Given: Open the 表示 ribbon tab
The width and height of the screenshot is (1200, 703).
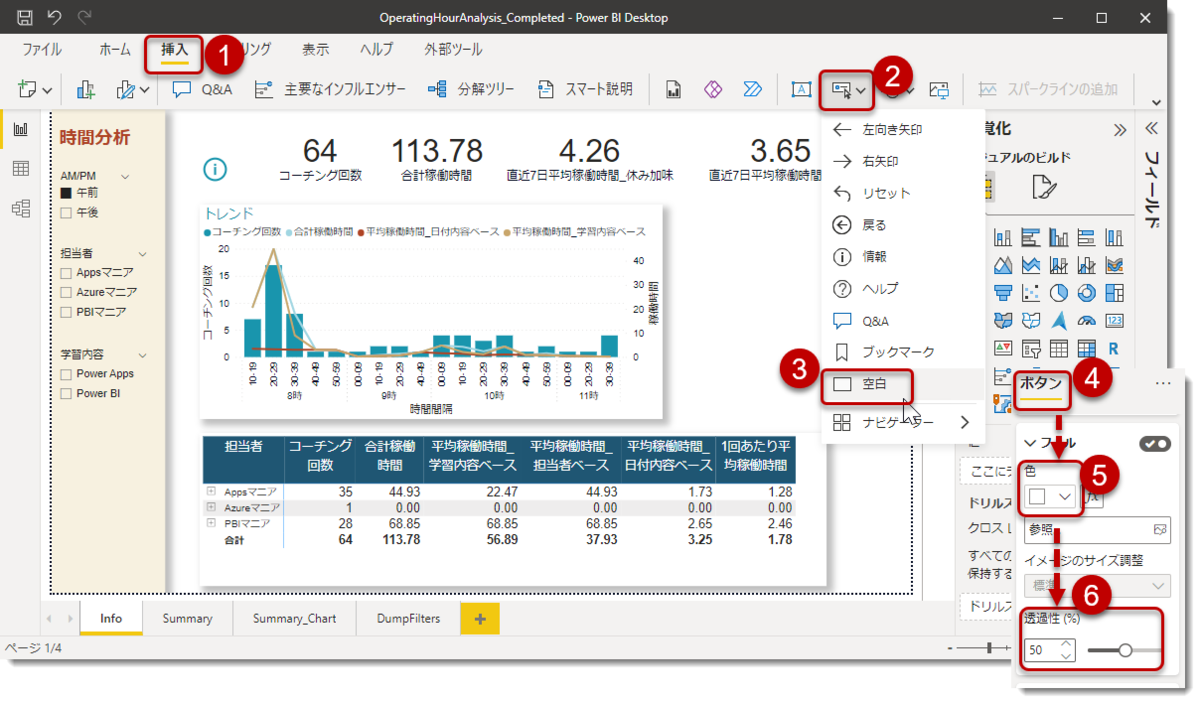Looking at the screenshot, I should [x=316, y=49].
